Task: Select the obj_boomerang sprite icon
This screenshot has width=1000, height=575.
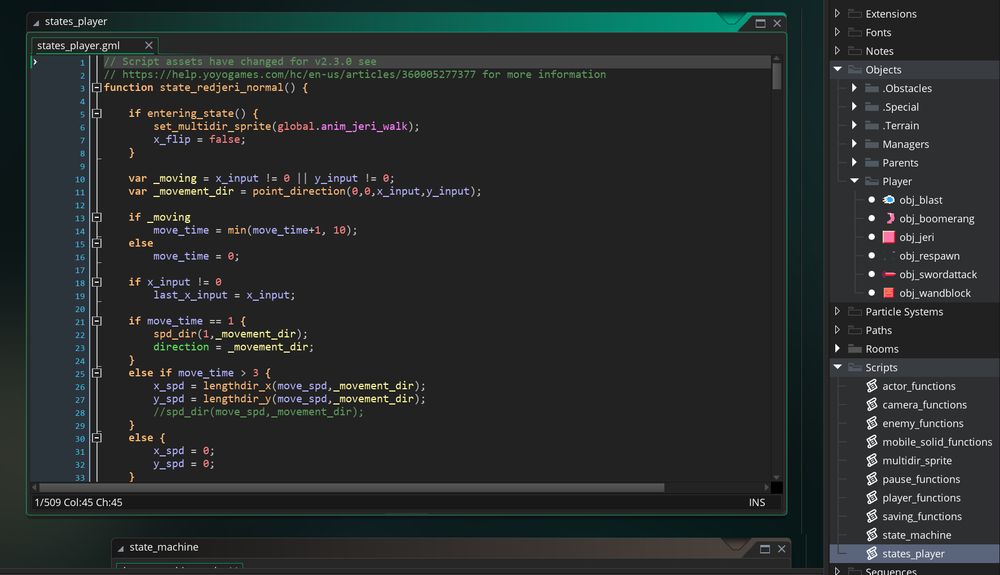Action: [x=889, y=219]
